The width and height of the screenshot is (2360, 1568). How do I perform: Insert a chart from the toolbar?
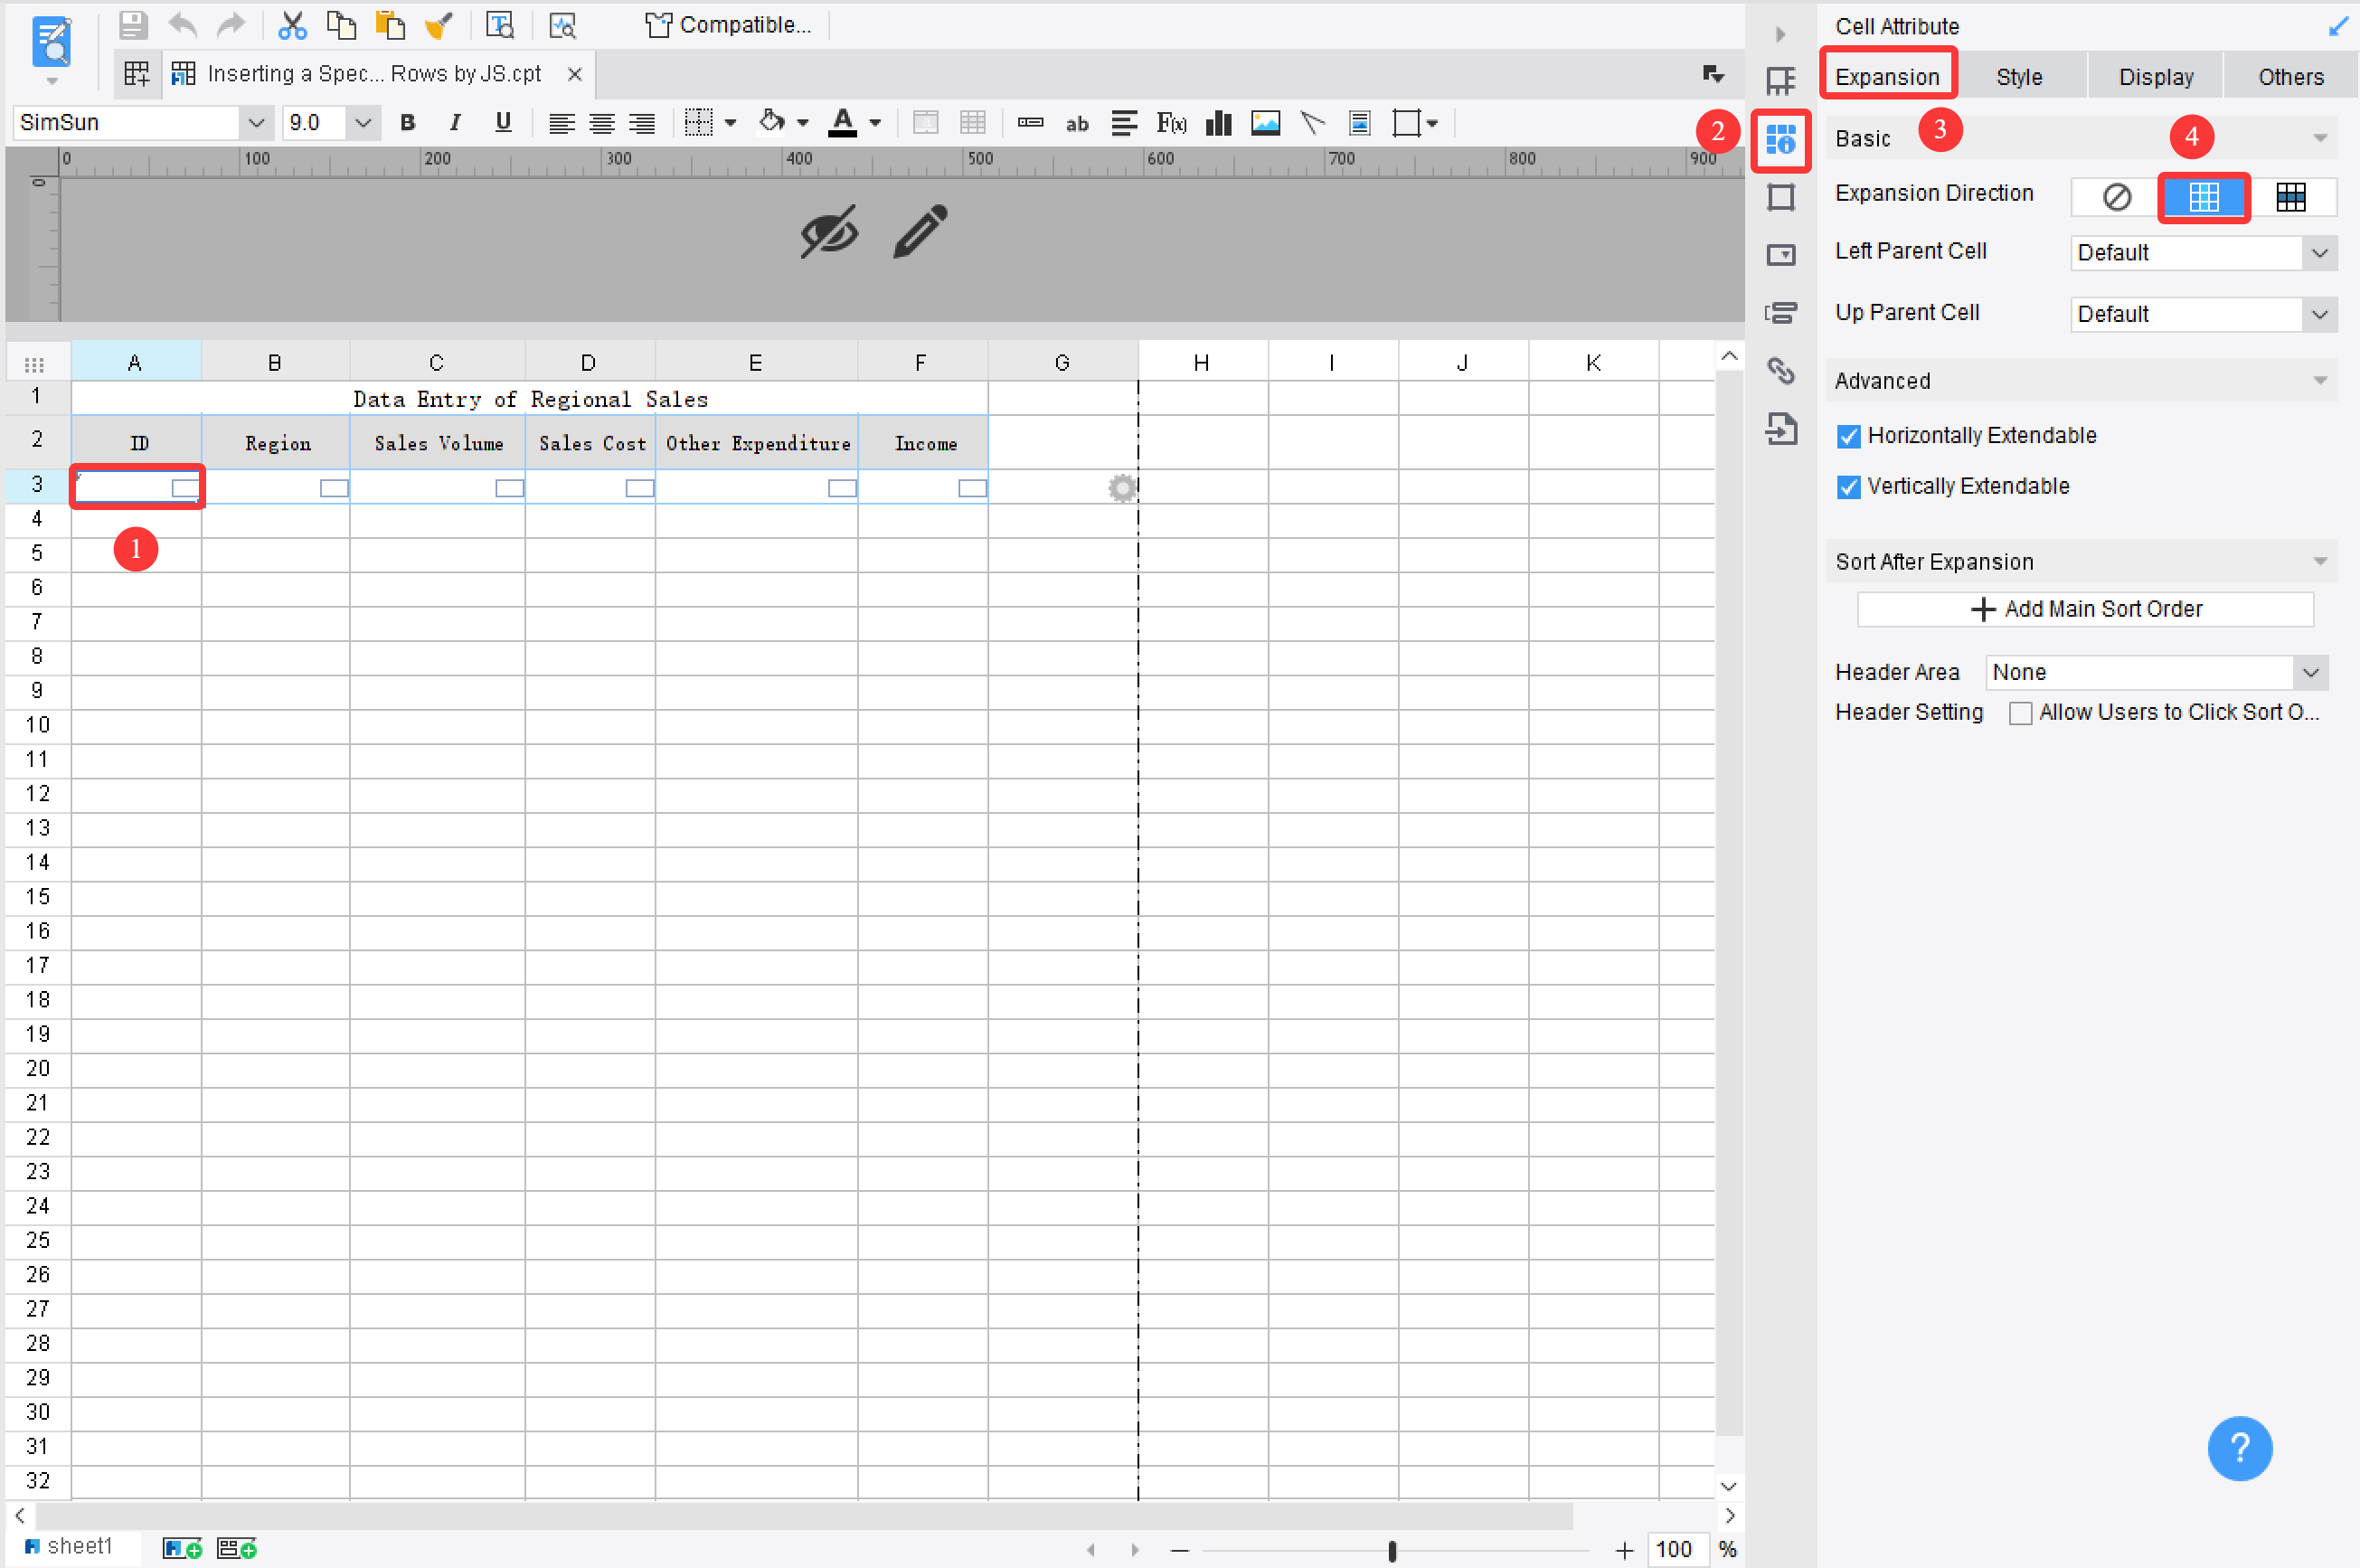1218,122
